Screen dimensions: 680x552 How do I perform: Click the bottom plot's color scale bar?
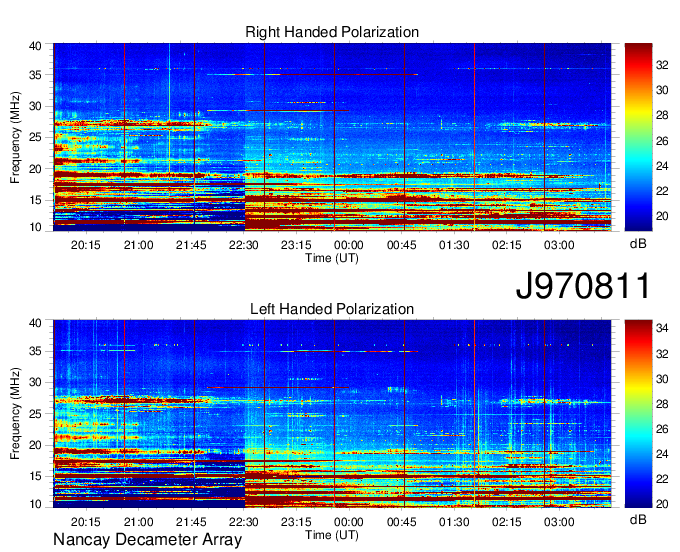638,413
